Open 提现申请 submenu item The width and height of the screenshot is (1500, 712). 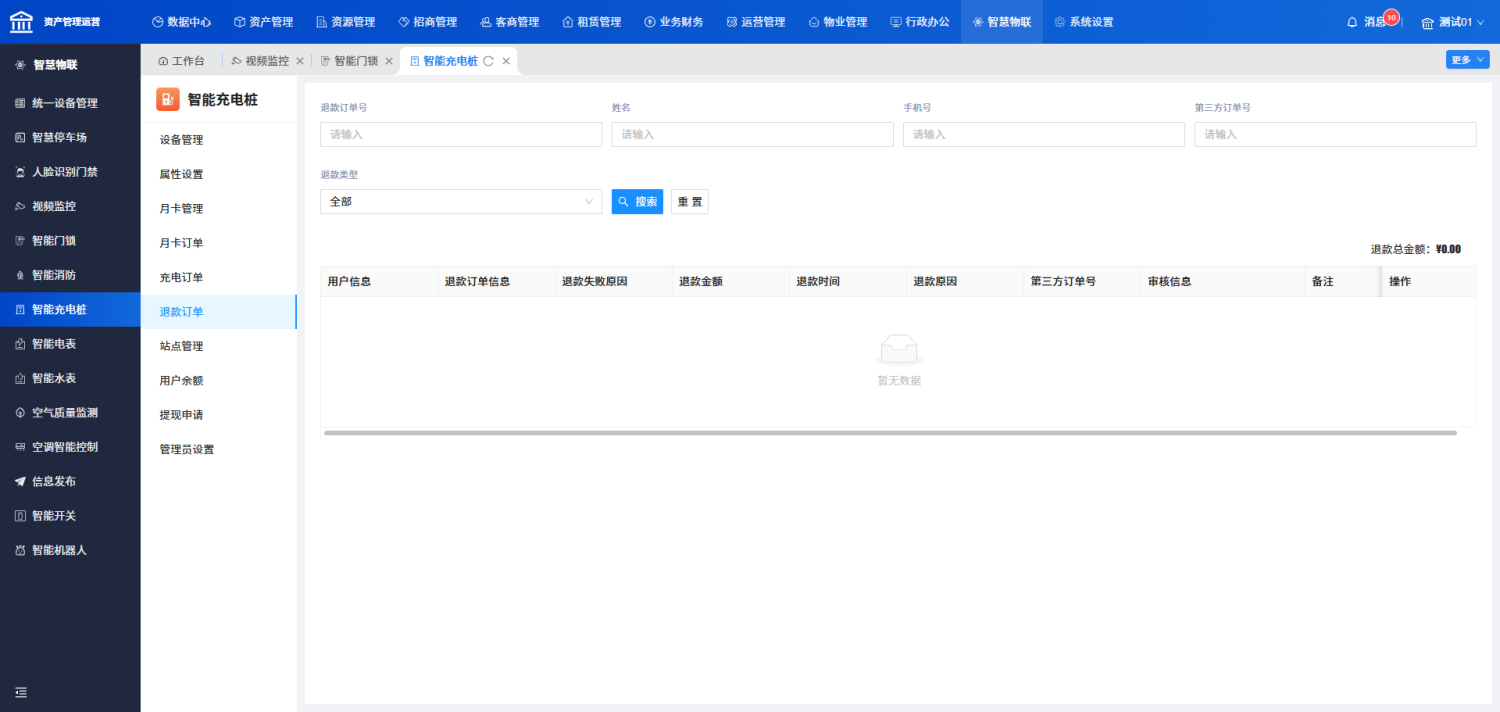coord(219,415)
